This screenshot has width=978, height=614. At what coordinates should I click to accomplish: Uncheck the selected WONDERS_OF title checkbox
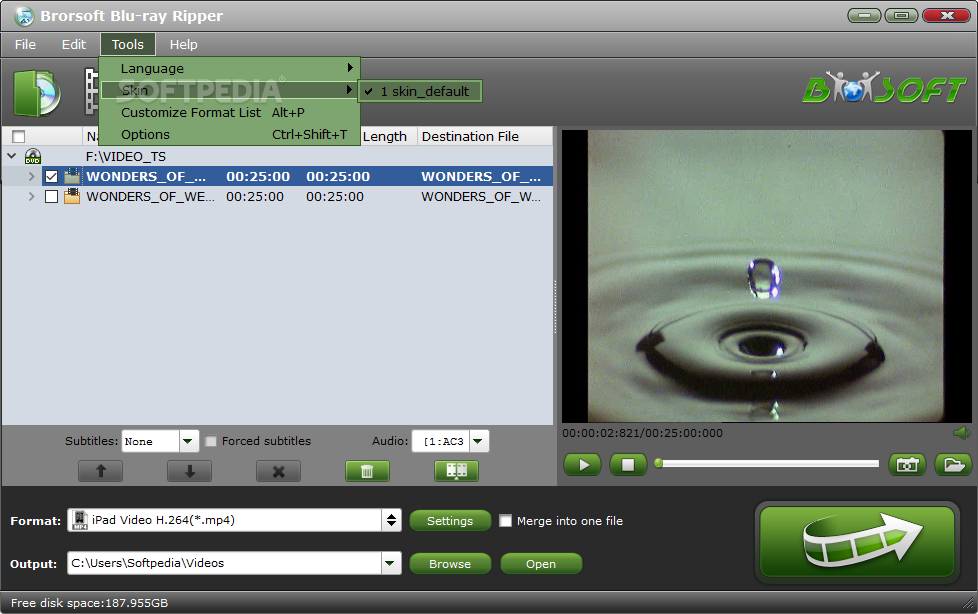pyautogui.click(x=52, y=177)
